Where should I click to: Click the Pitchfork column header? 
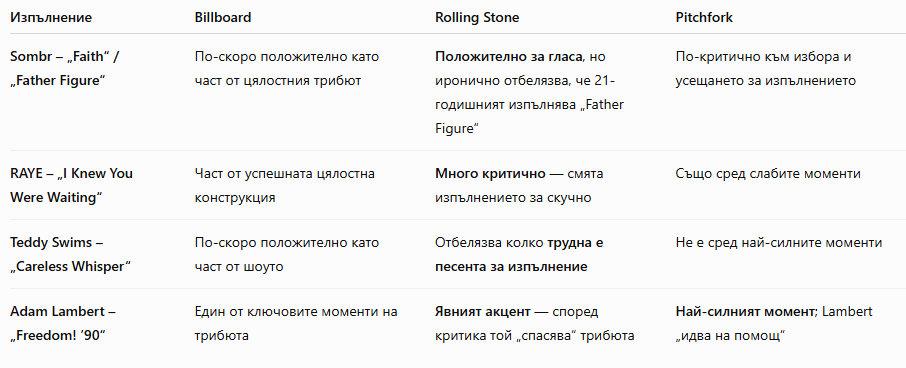pyautogui.click(x=704, y=17)
